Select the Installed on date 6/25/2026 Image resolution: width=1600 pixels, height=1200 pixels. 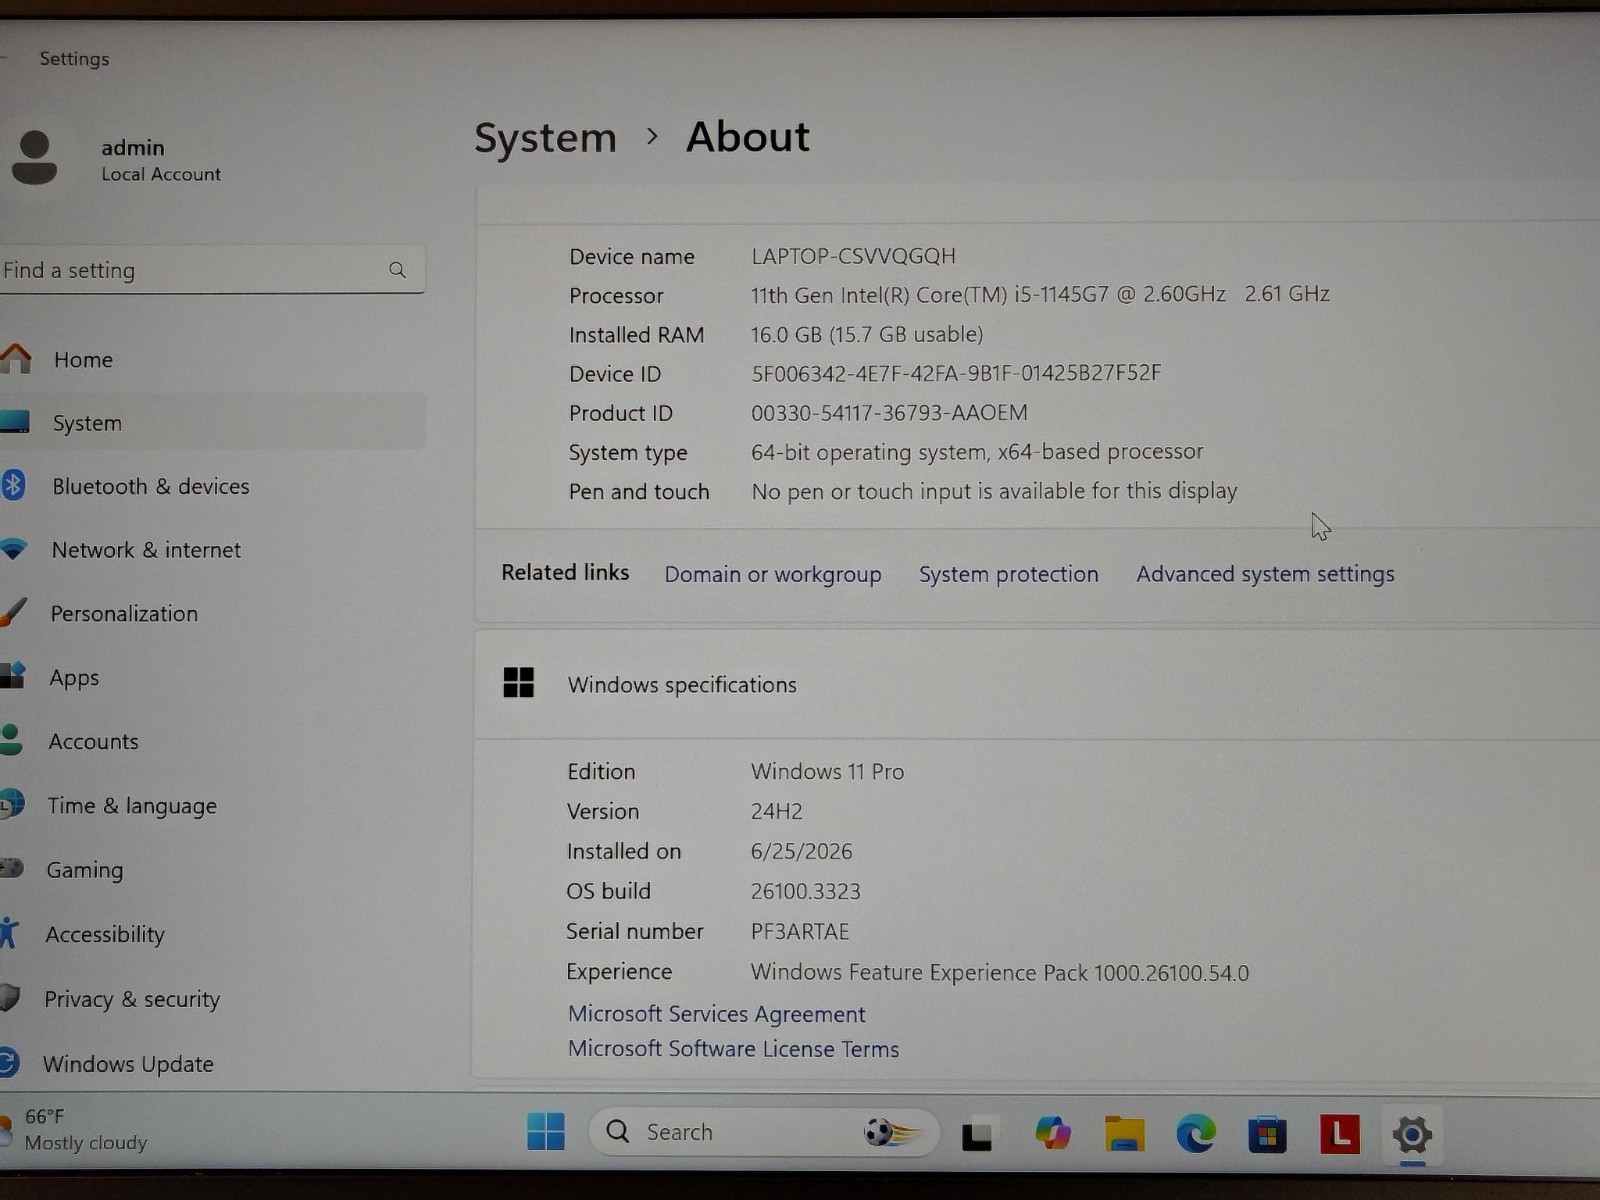click(801, 852)
